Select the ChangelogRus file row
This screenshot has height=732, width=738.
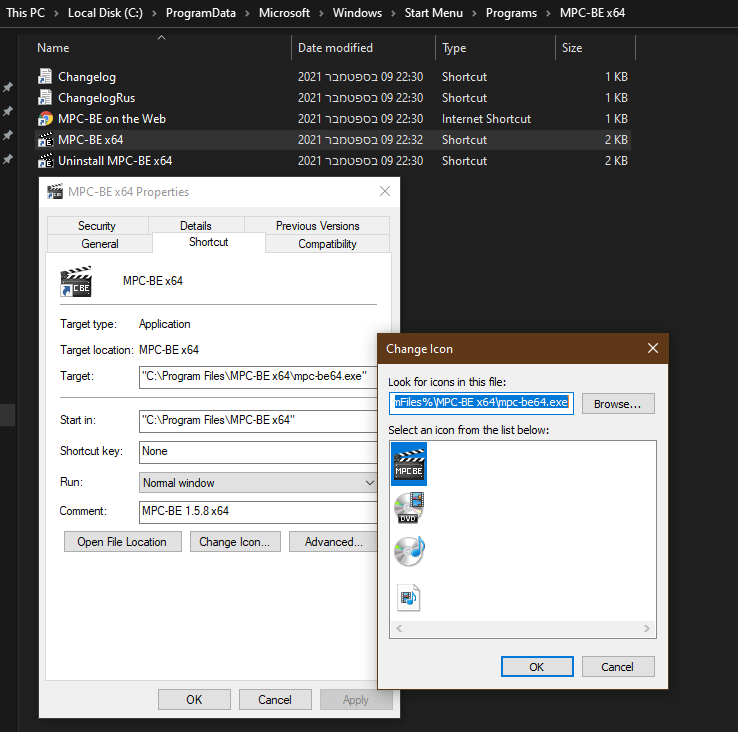(x=333, y=98)
